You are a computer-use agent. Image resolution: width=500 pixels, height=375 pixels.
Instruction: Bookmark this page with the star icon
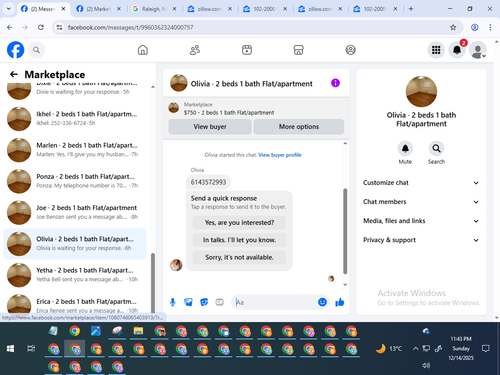click(453, 27)
